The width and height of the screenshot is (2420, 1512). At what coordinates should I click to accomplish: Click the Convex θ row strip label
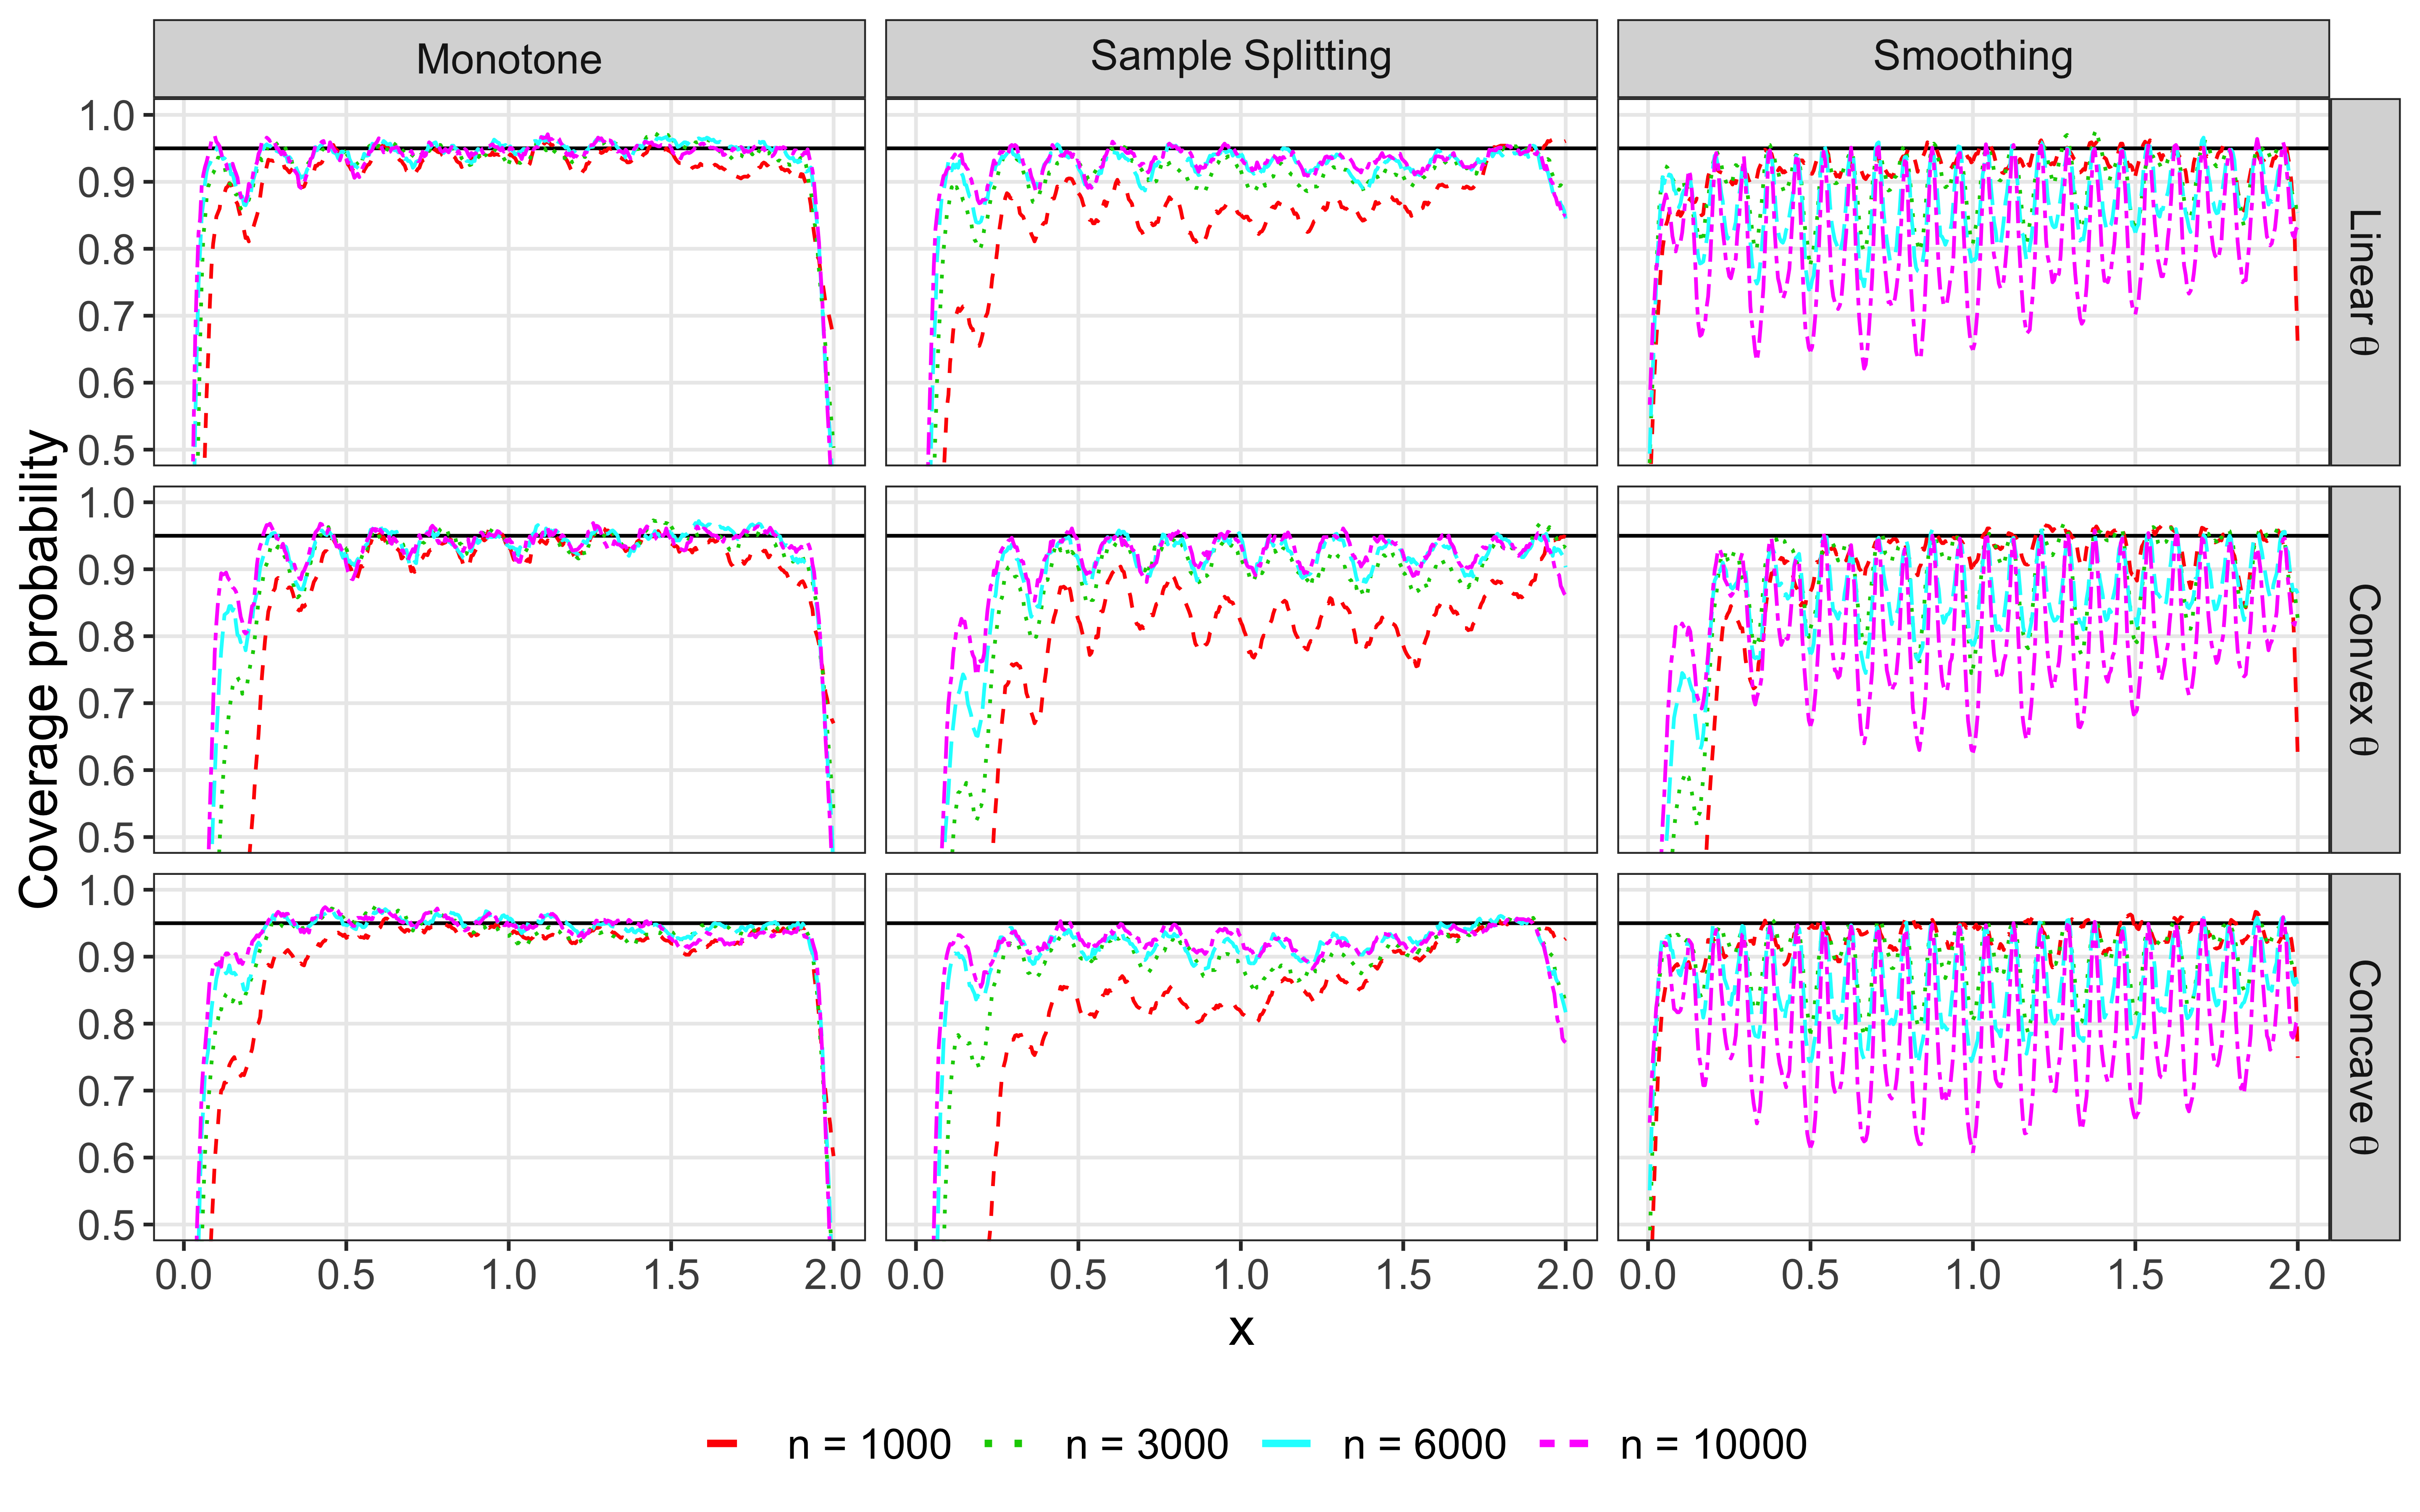pyautogui.click(x=2365, y=670)
